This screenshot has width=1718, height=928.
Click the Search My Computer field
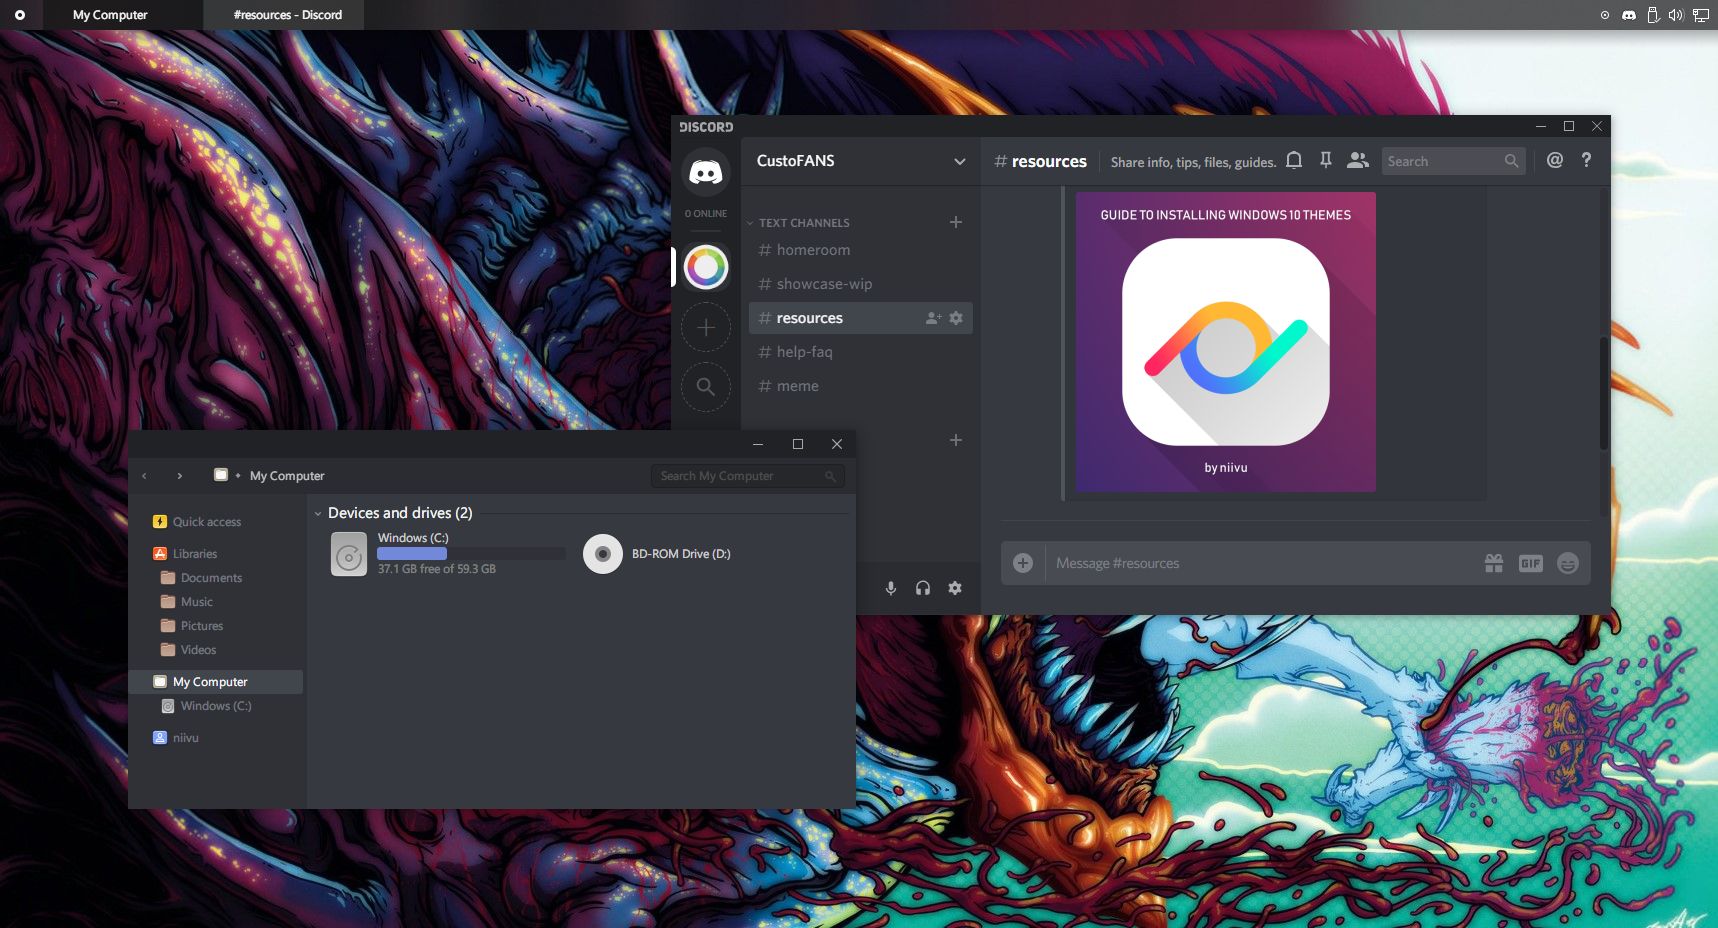tap(748, 476)
